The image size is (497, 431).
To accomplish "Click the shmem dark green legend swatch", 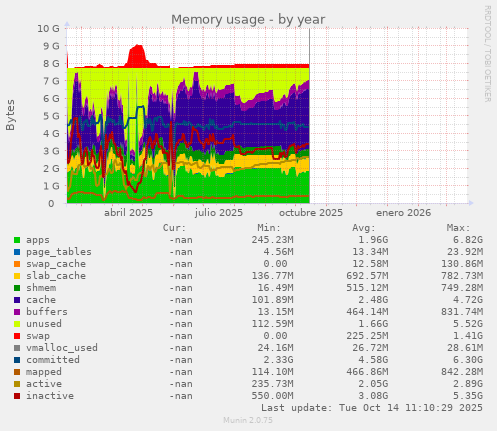I will click(x=17, y=288).
